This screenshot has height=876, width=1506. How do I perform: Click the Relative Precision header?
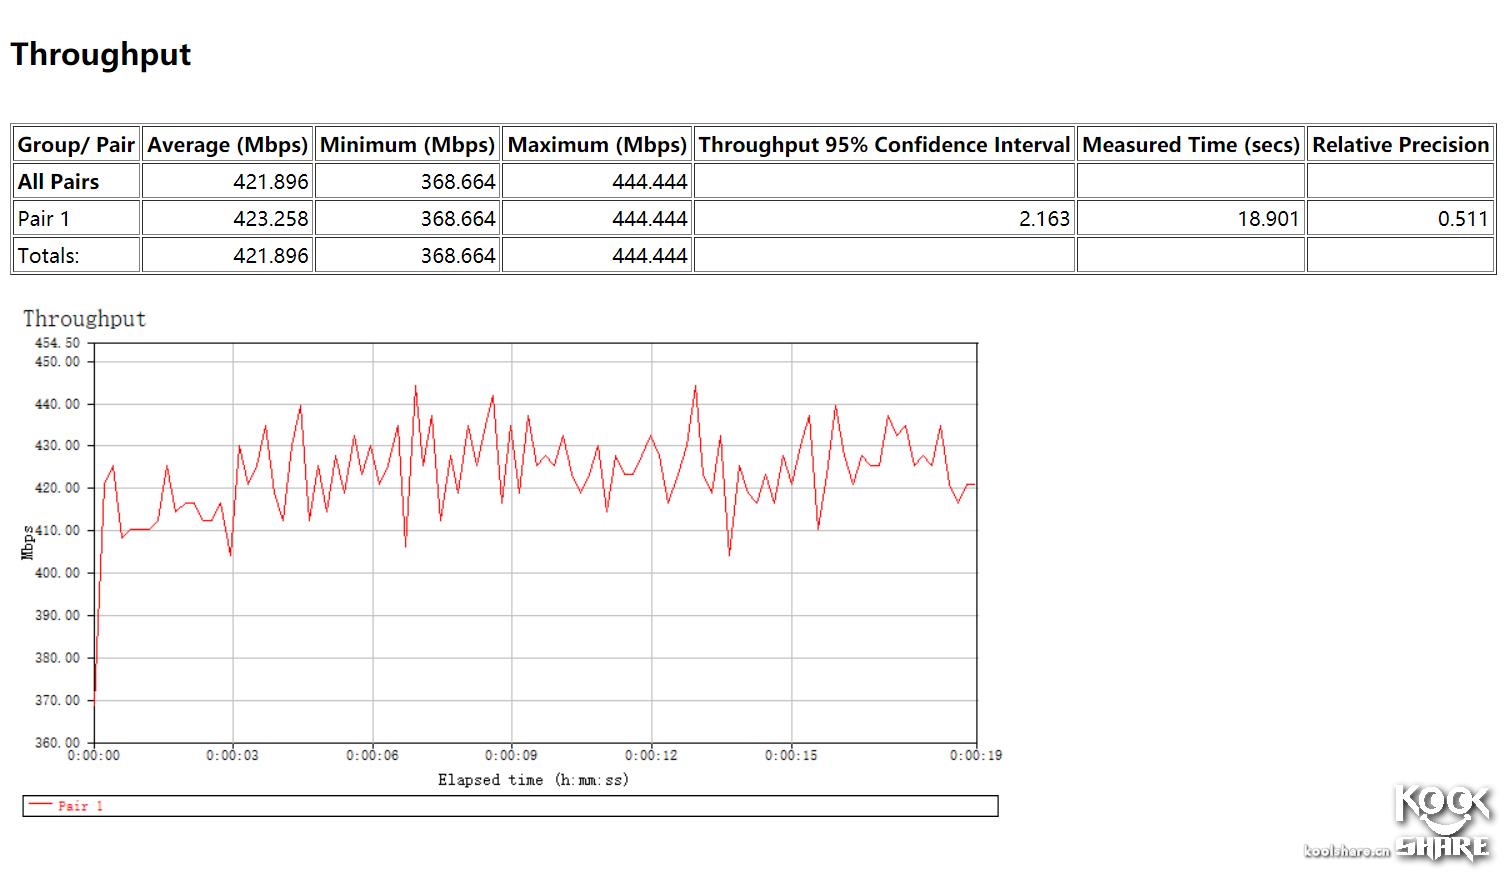point(1400,144)
